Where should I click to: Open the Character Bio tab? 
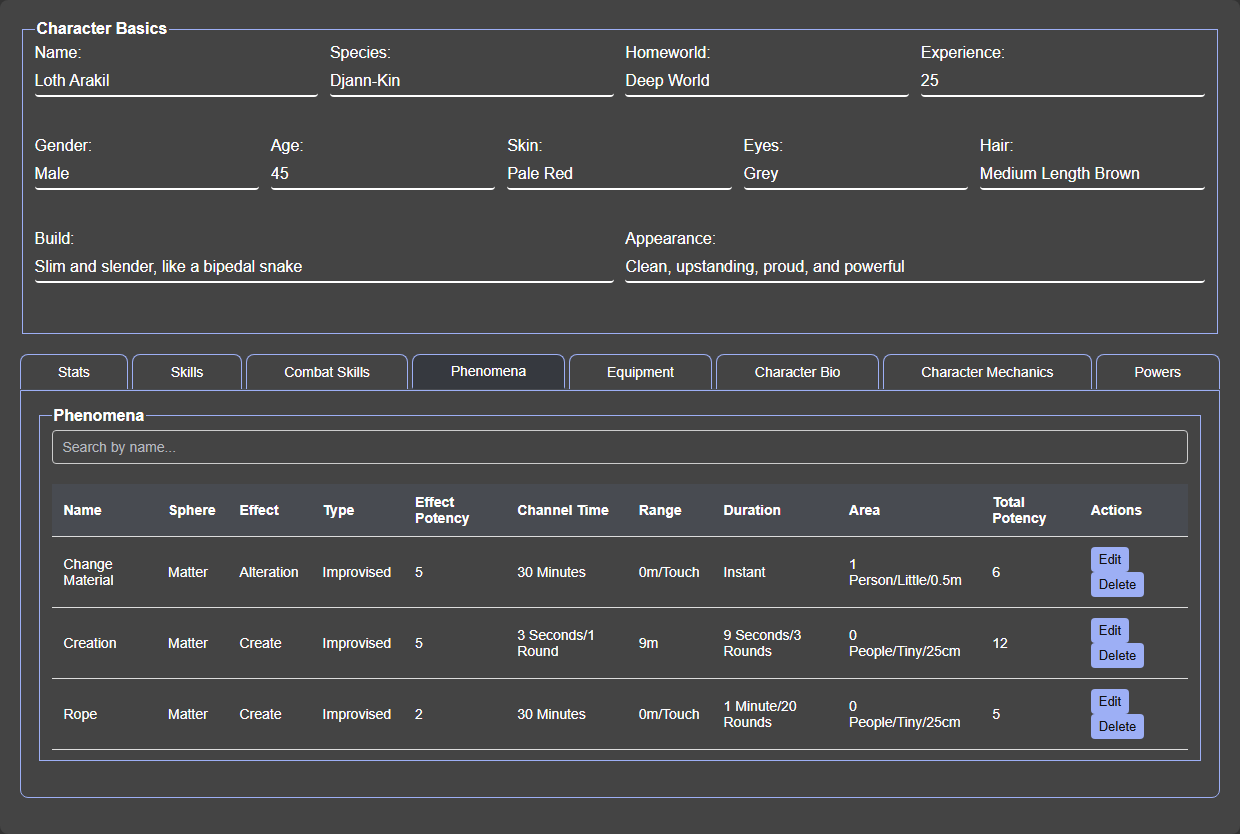click(x=797, y=372)
